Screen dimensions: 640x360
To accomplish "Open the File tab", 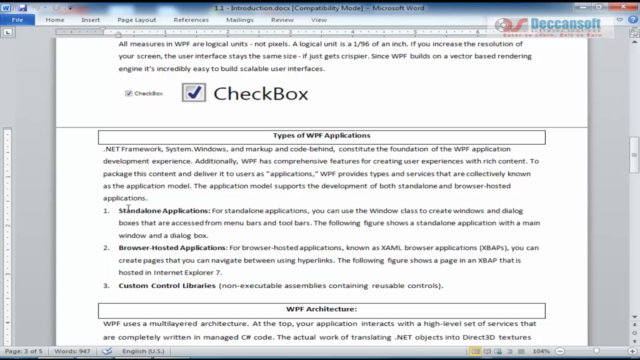I will coord(17,20).
